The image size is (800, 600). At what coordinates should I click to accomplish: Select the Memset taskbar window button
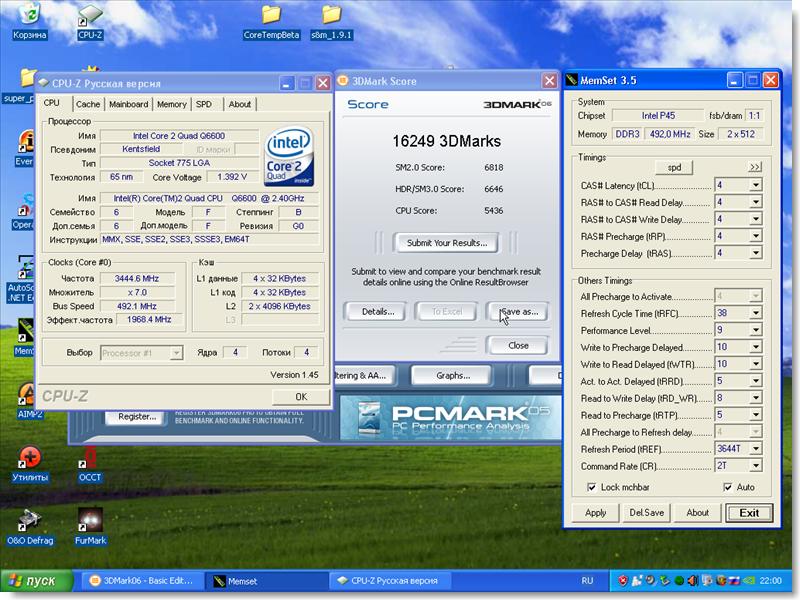[265, 580]
